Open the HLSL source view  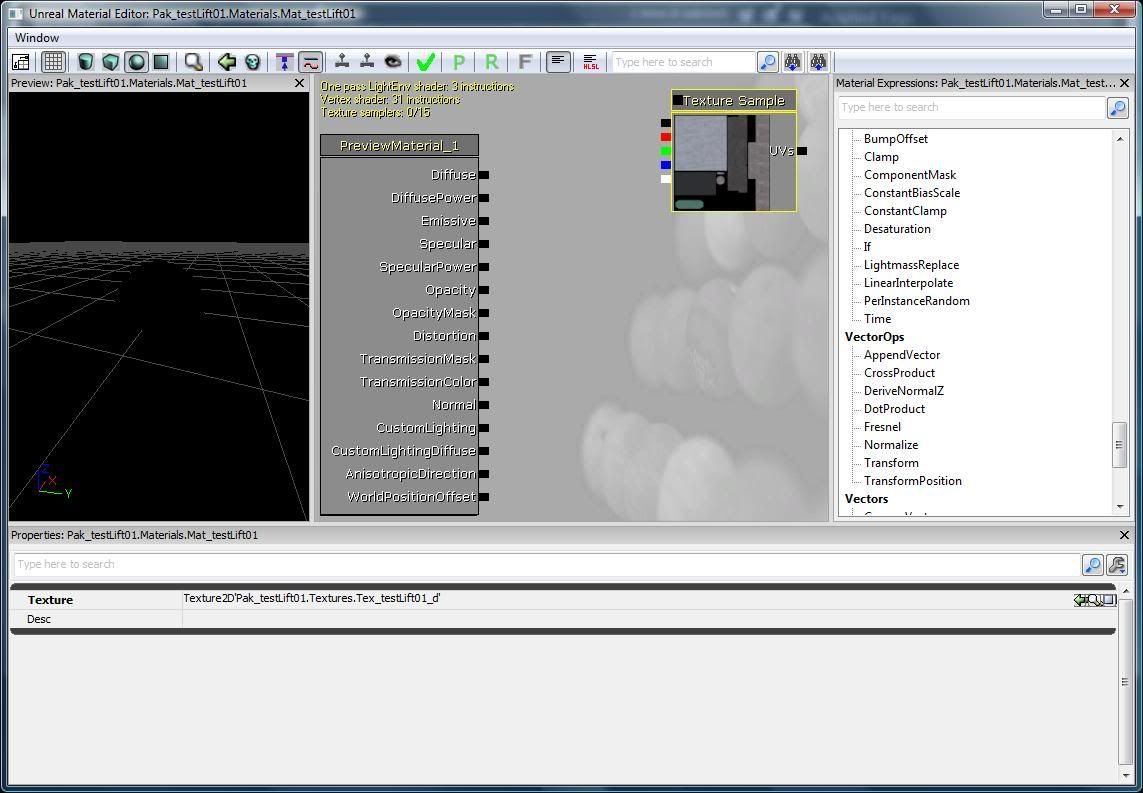pyautogui.click(x=590, y=62)
